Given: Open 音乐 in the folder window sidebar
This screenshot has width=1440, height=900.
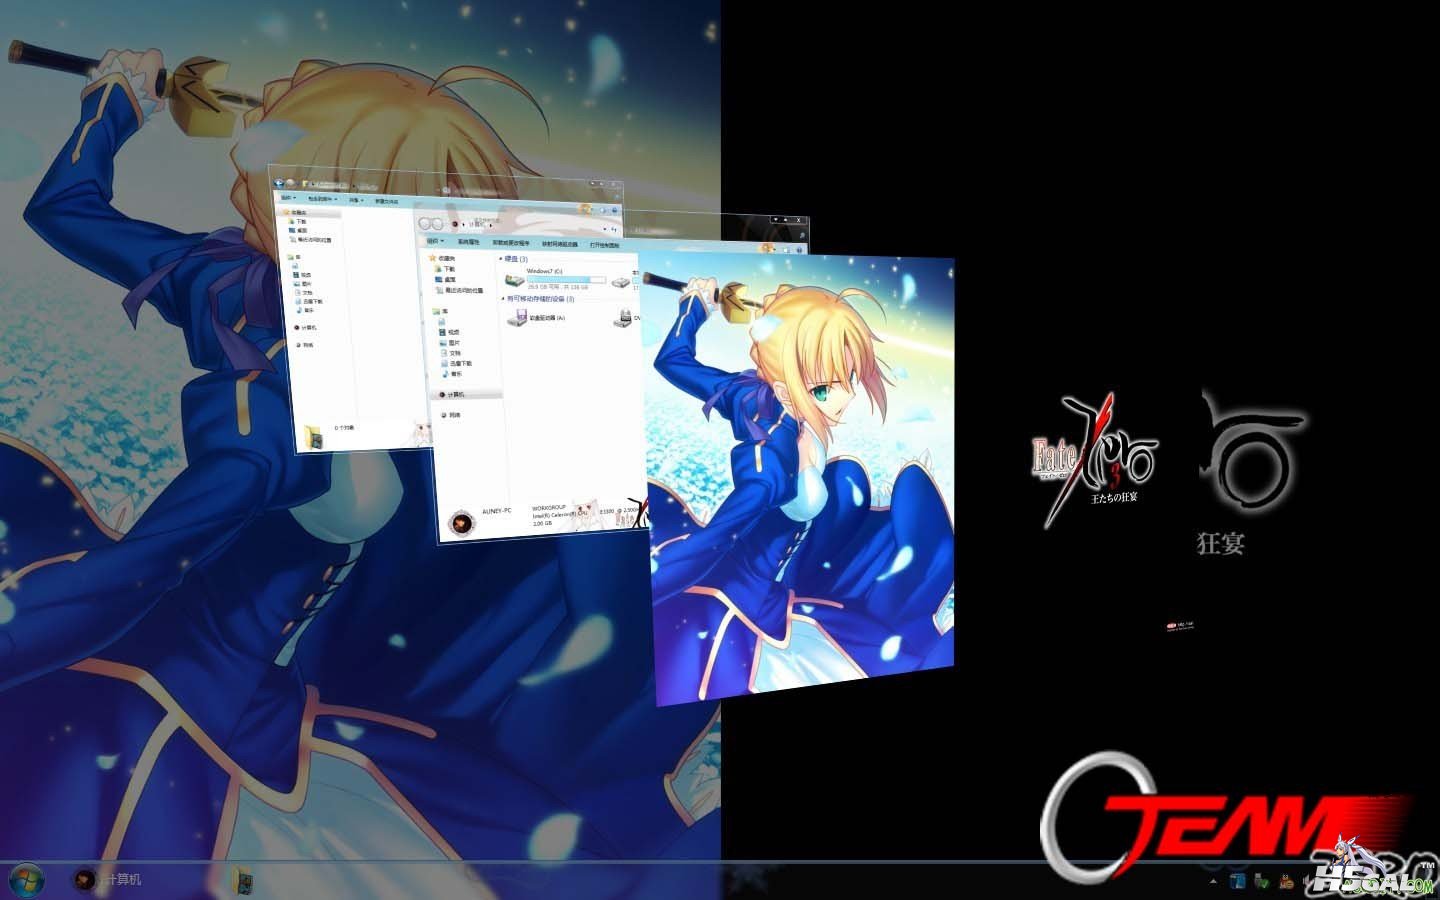Looking at the screenshot, I should (x=306, y=310).
